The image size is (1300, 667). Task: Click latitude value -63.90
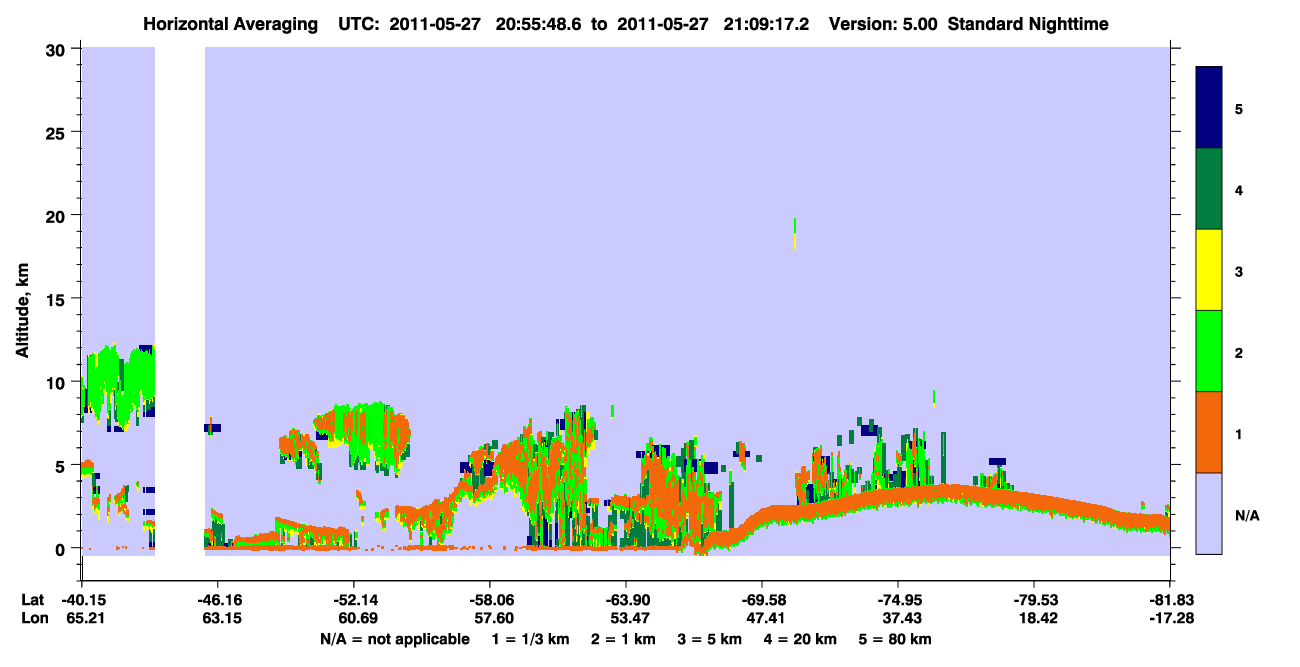625,600
